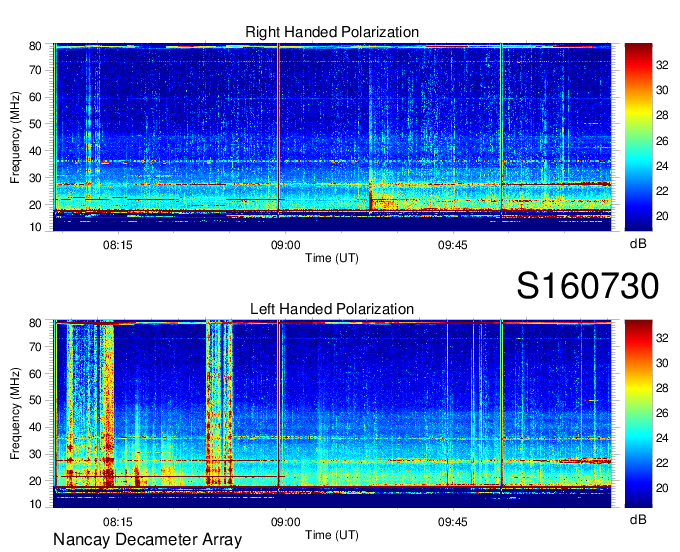The image size is (680, 552).
Task: Click the dB unit label under top color bar
Action: coord(638,244)
